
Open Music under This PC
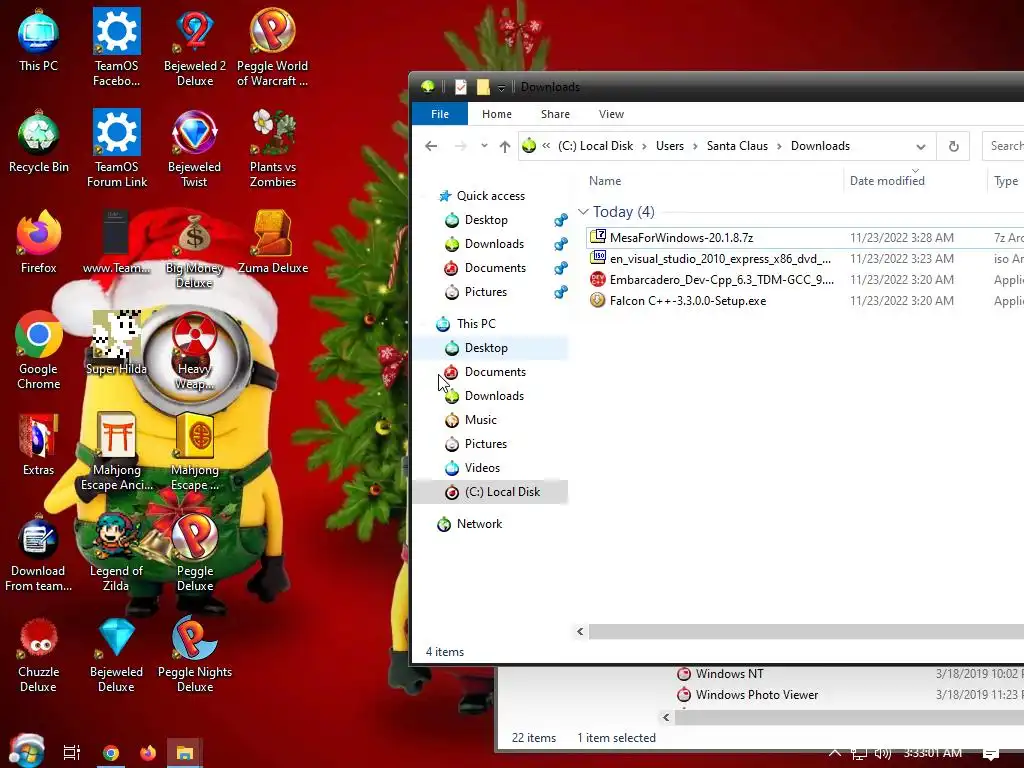click(x=481, y=420)
